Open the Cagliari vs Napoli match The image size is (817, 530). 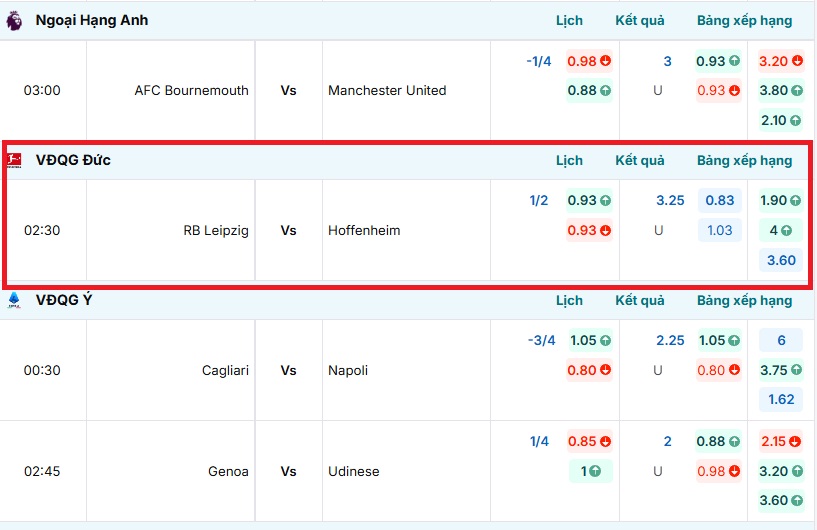pos(288,370)
